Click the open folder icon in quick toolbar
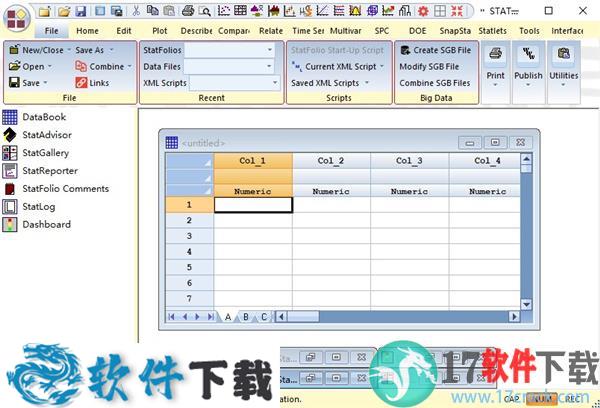Viewport: 600px width, 408px height. coord(64,11)
